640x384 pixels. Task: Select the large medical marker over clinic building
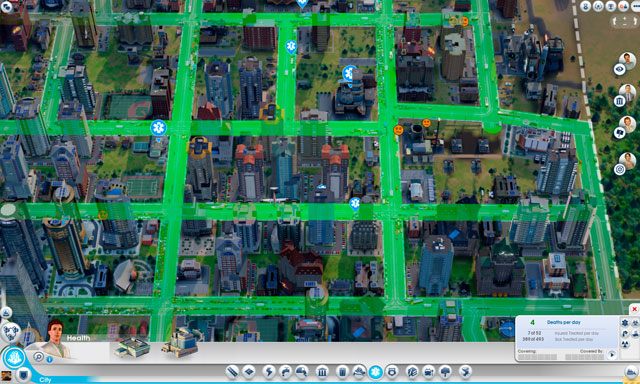pos(350,74)
